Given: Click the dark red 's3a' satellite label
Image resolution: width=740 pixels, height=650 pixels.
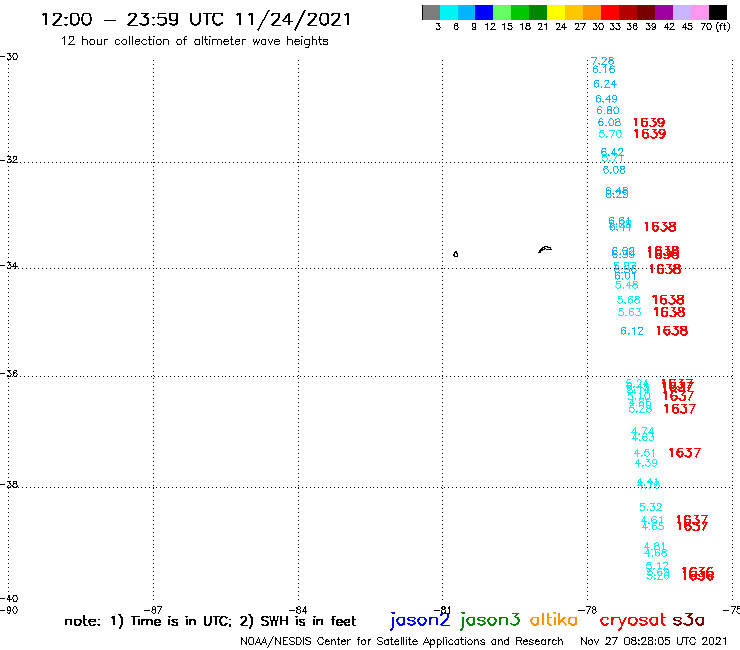Looking at the screenshot, I should tap(689, 620).
